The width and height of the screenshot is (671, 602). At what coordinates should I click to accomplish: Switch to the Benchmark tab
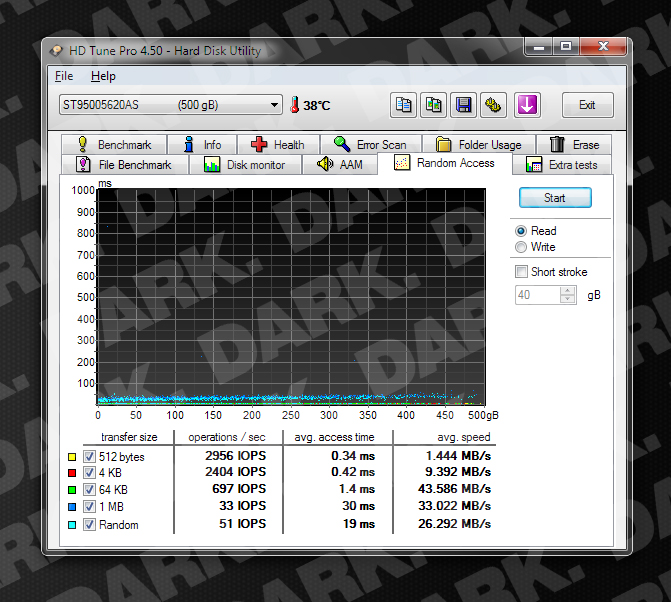(x=113, y=145)
